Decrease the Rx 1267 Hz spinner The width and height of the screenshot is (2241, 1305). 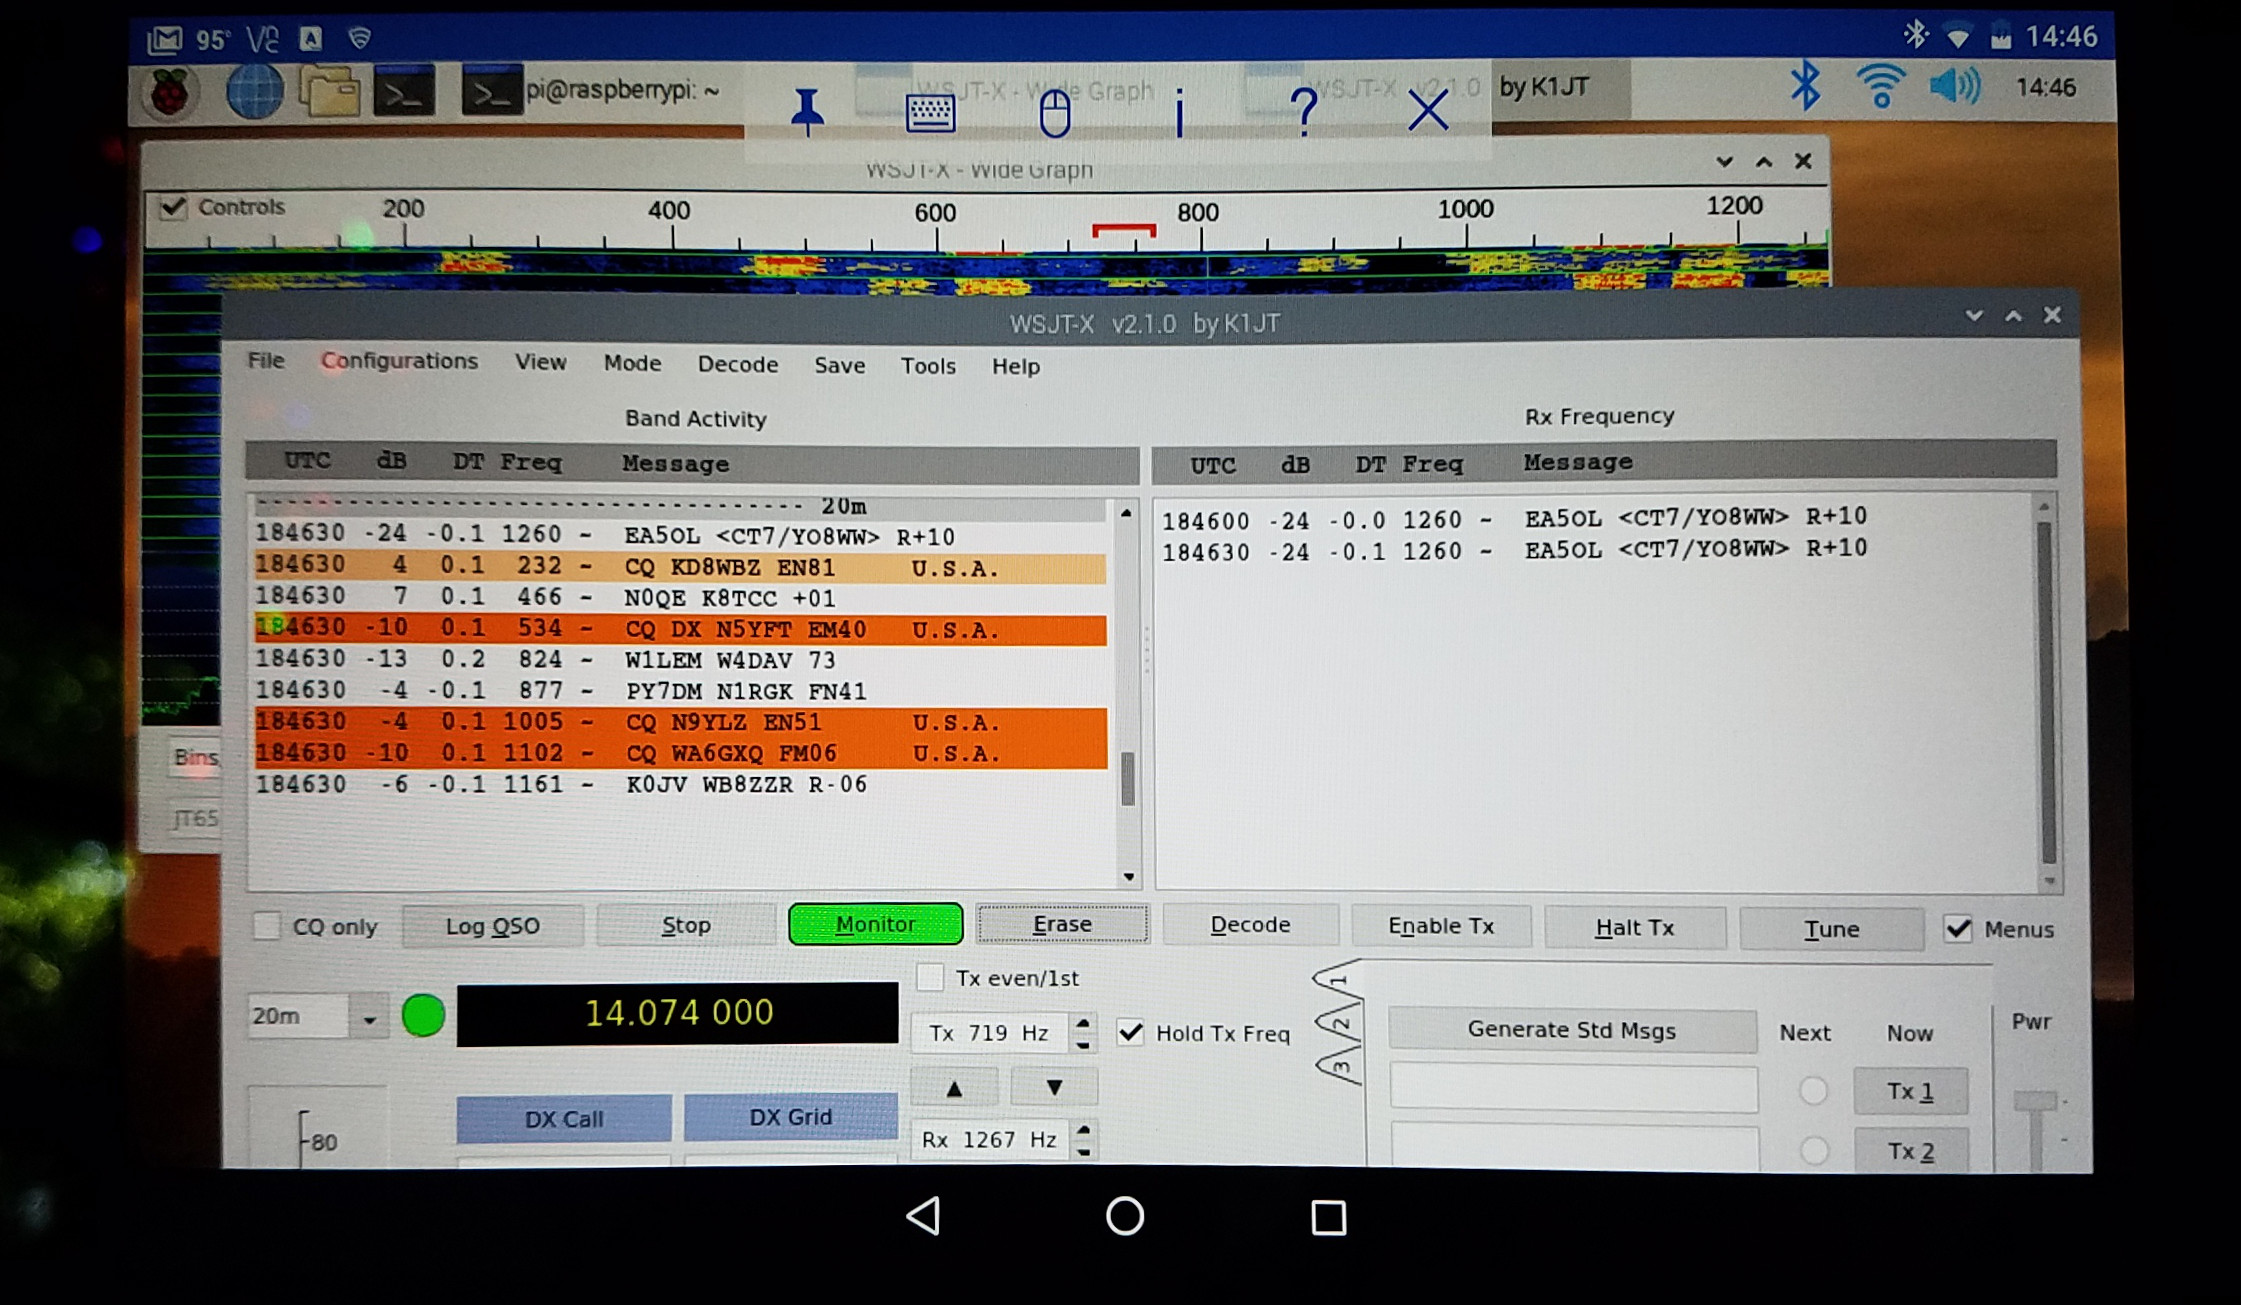click(x=1084, y=1150)
